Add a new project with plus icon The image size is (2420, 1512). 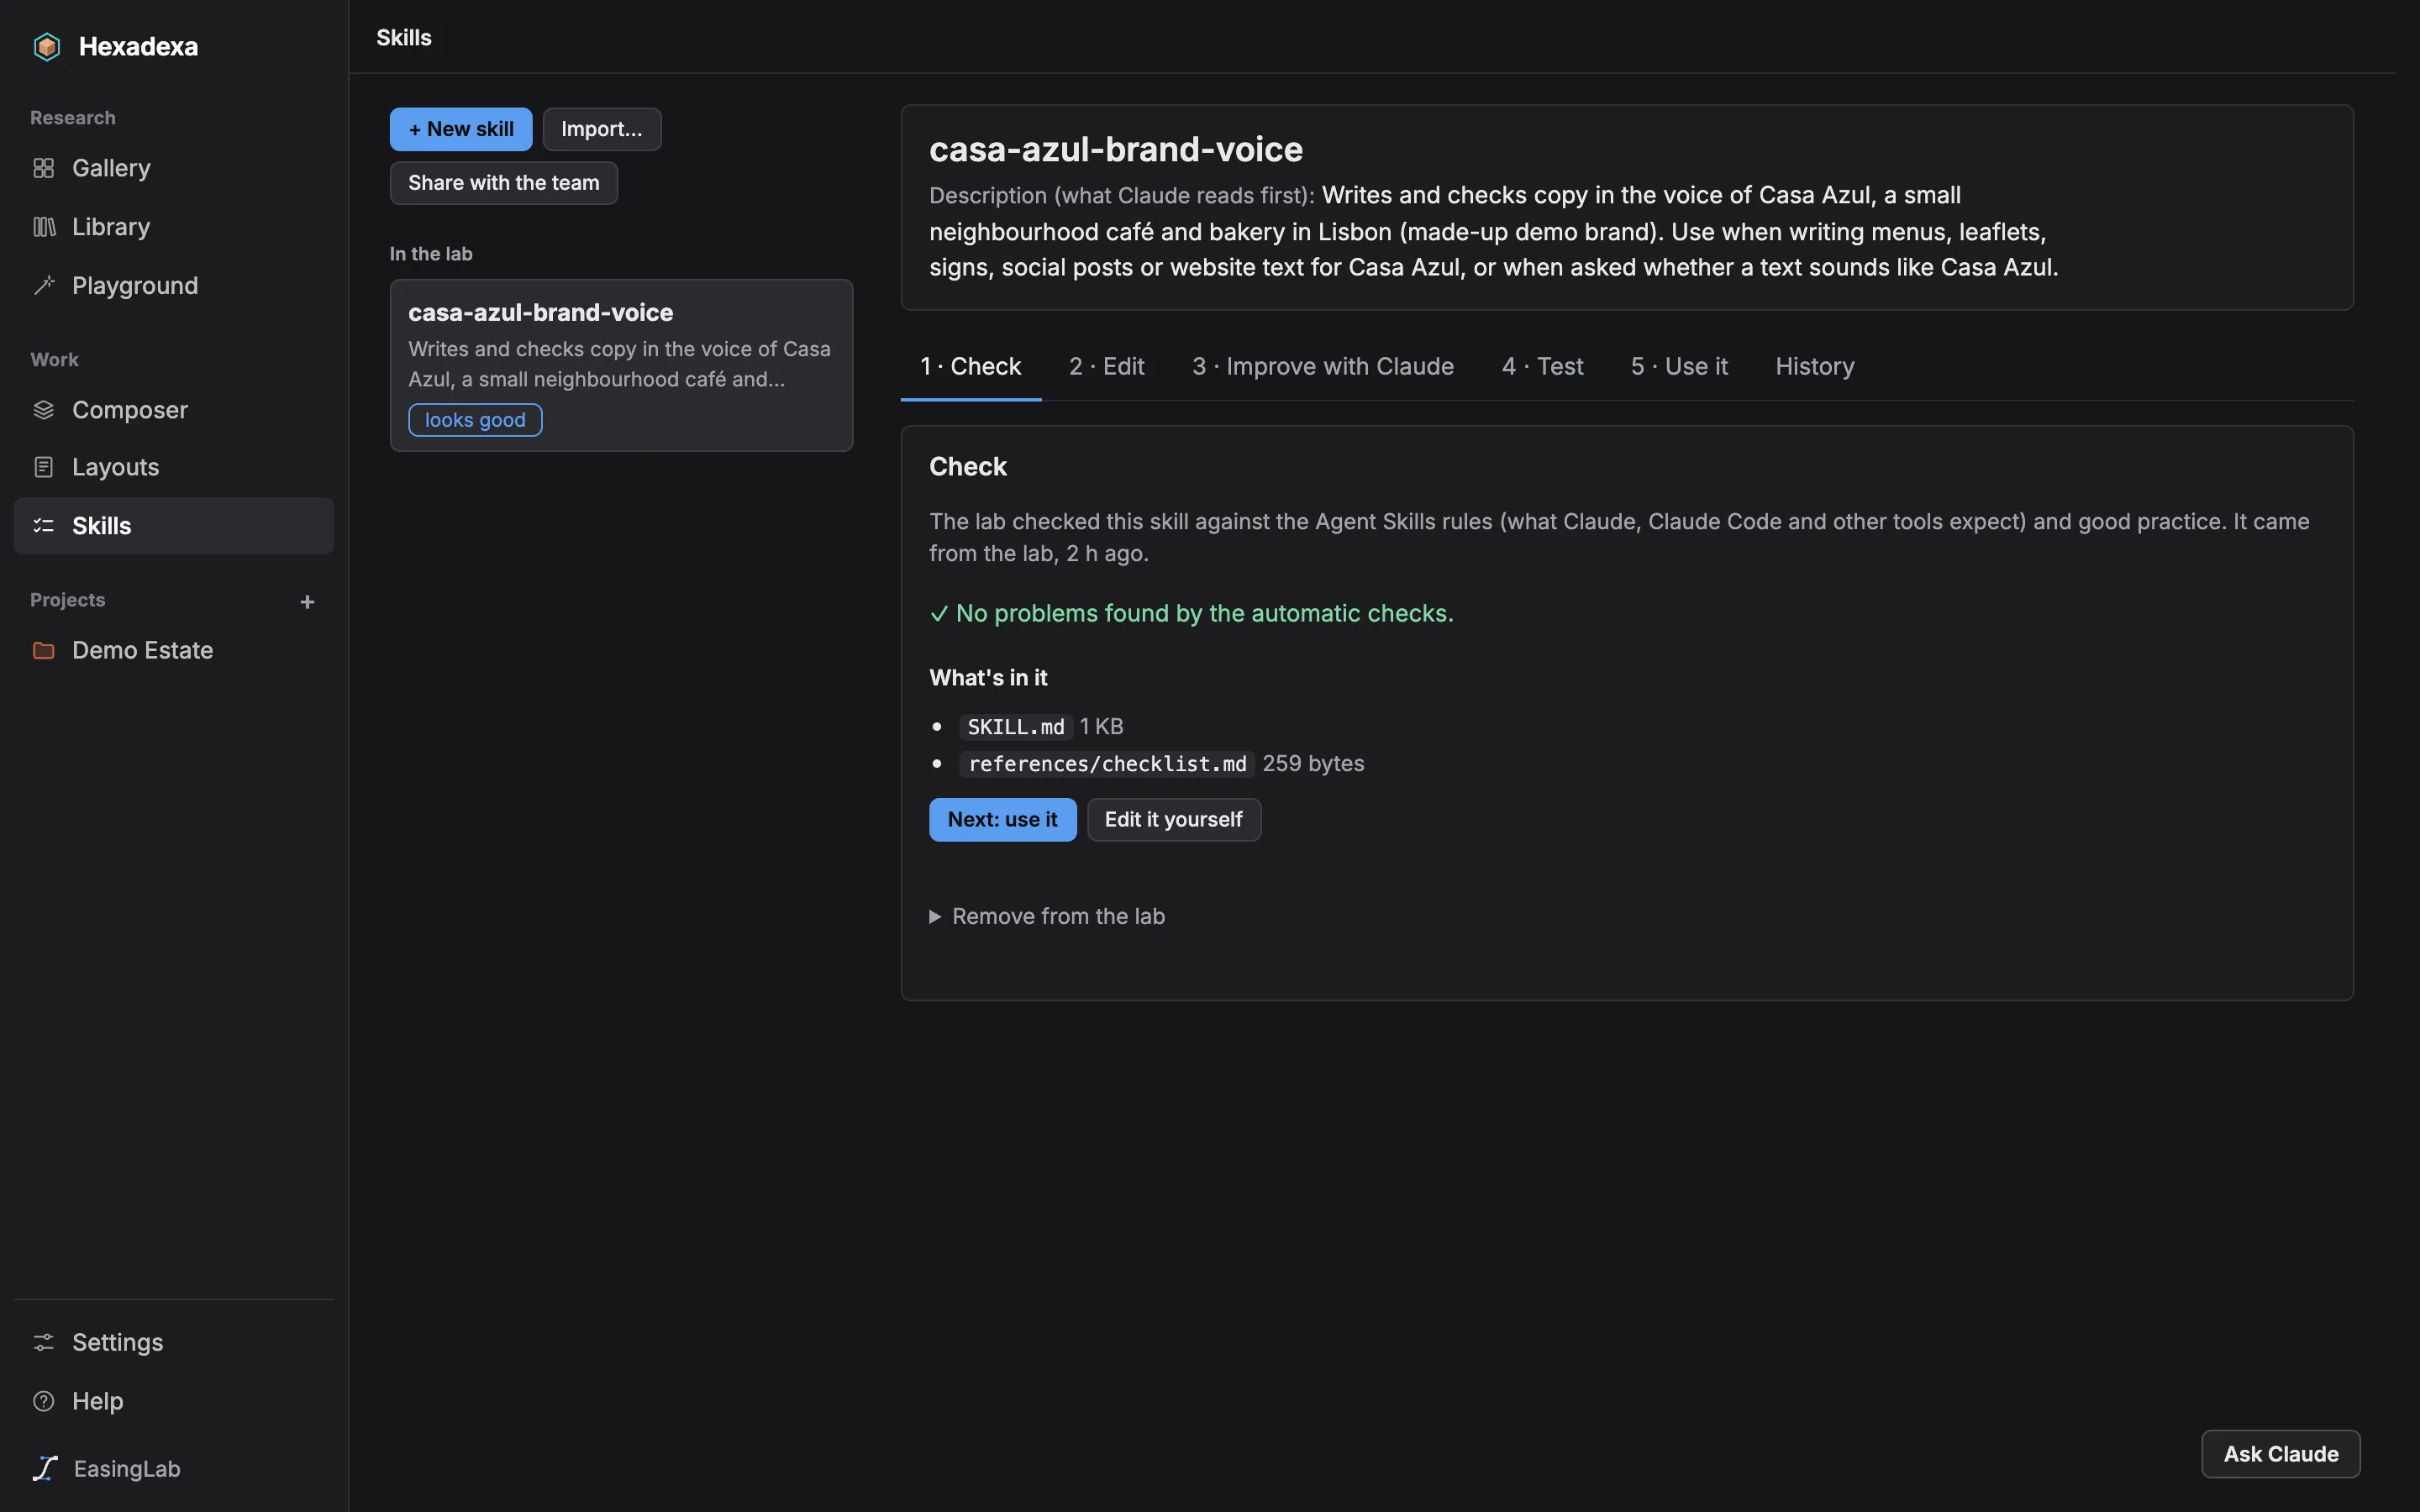tap(307, 601)
